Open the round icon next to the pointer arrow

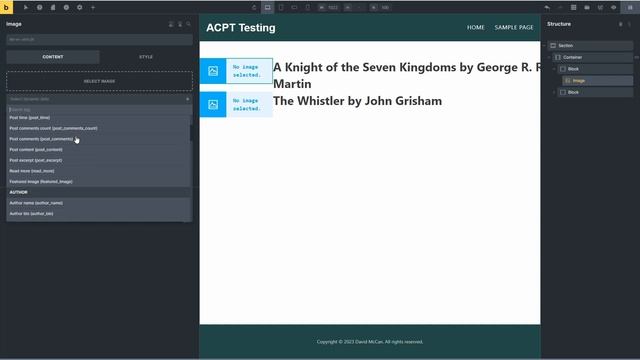click(39, 7)
